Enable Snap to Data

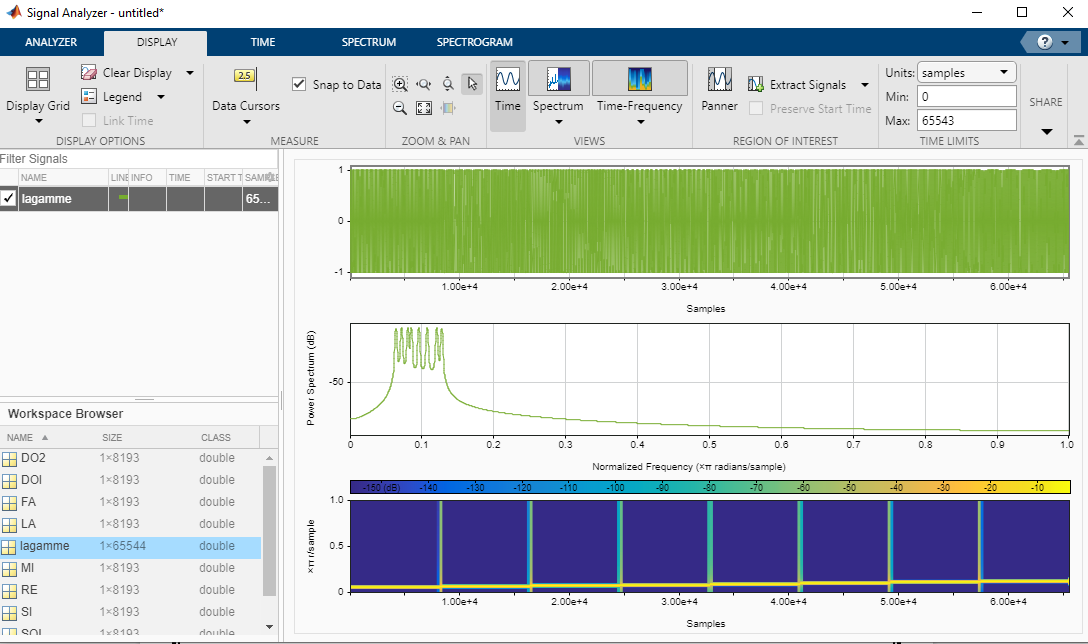tap(299, 84)
